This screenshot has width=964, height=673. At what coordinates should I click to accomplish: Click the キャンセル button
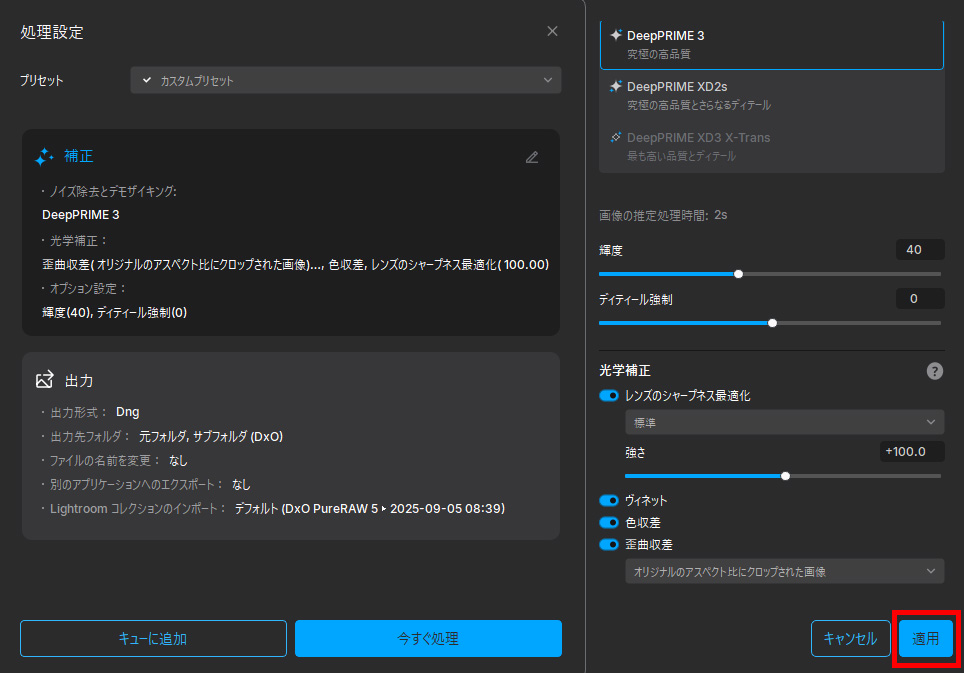(x=850, y=639)
